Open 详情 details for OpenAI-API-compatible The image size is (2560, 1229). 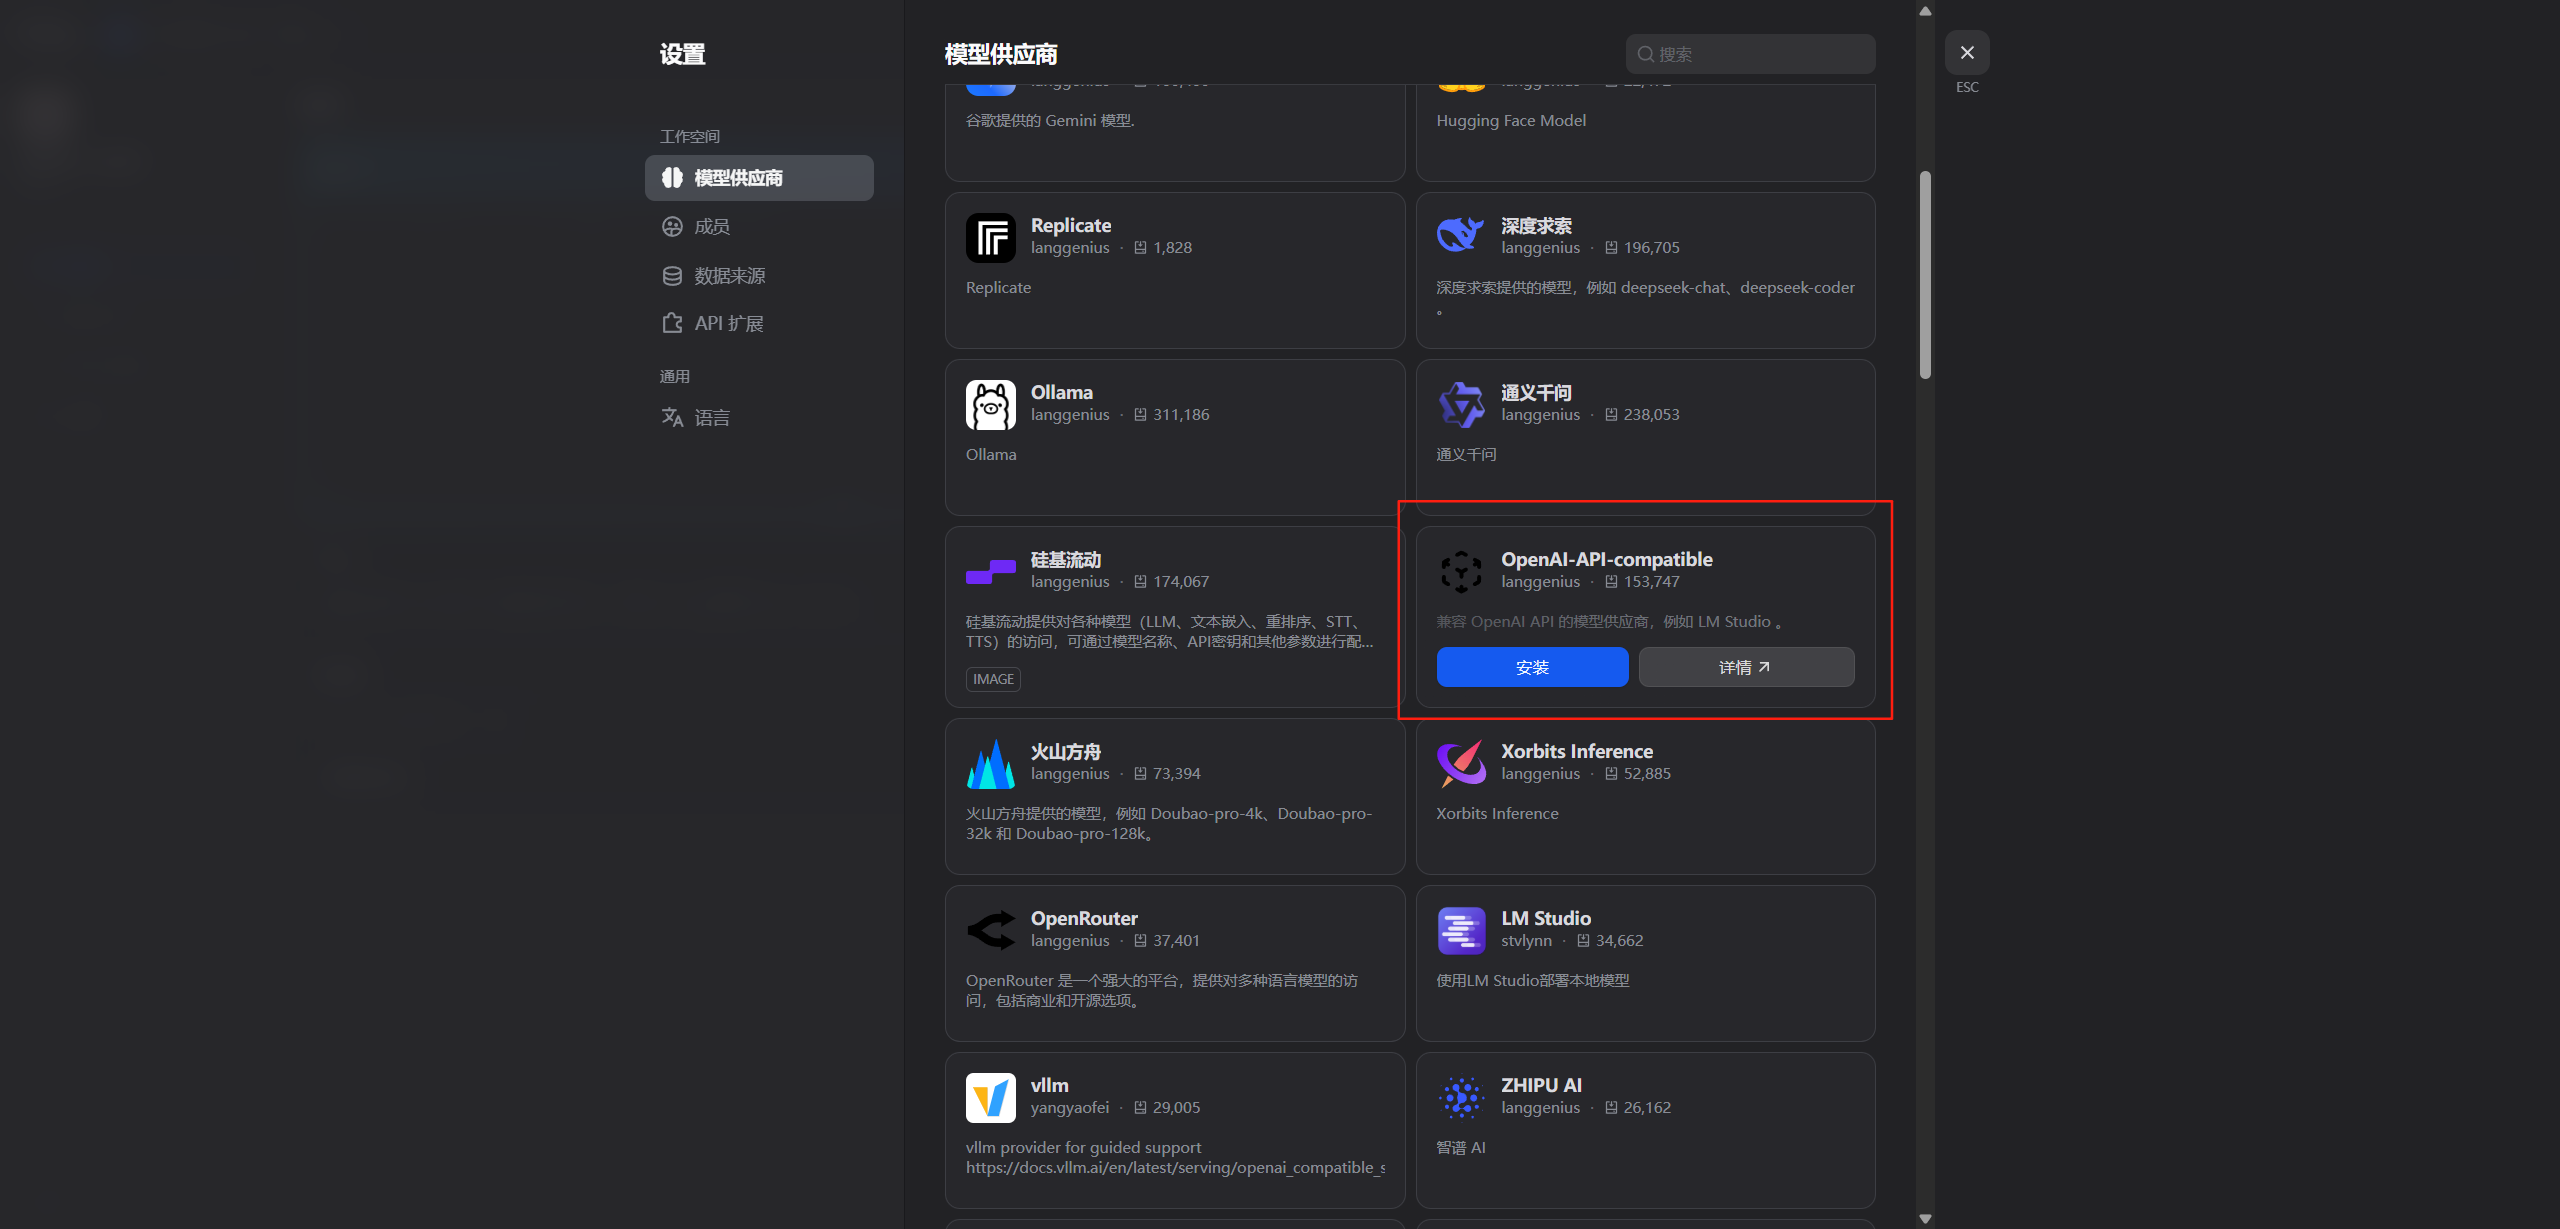pyautogui.click(x=1746, y=667)
